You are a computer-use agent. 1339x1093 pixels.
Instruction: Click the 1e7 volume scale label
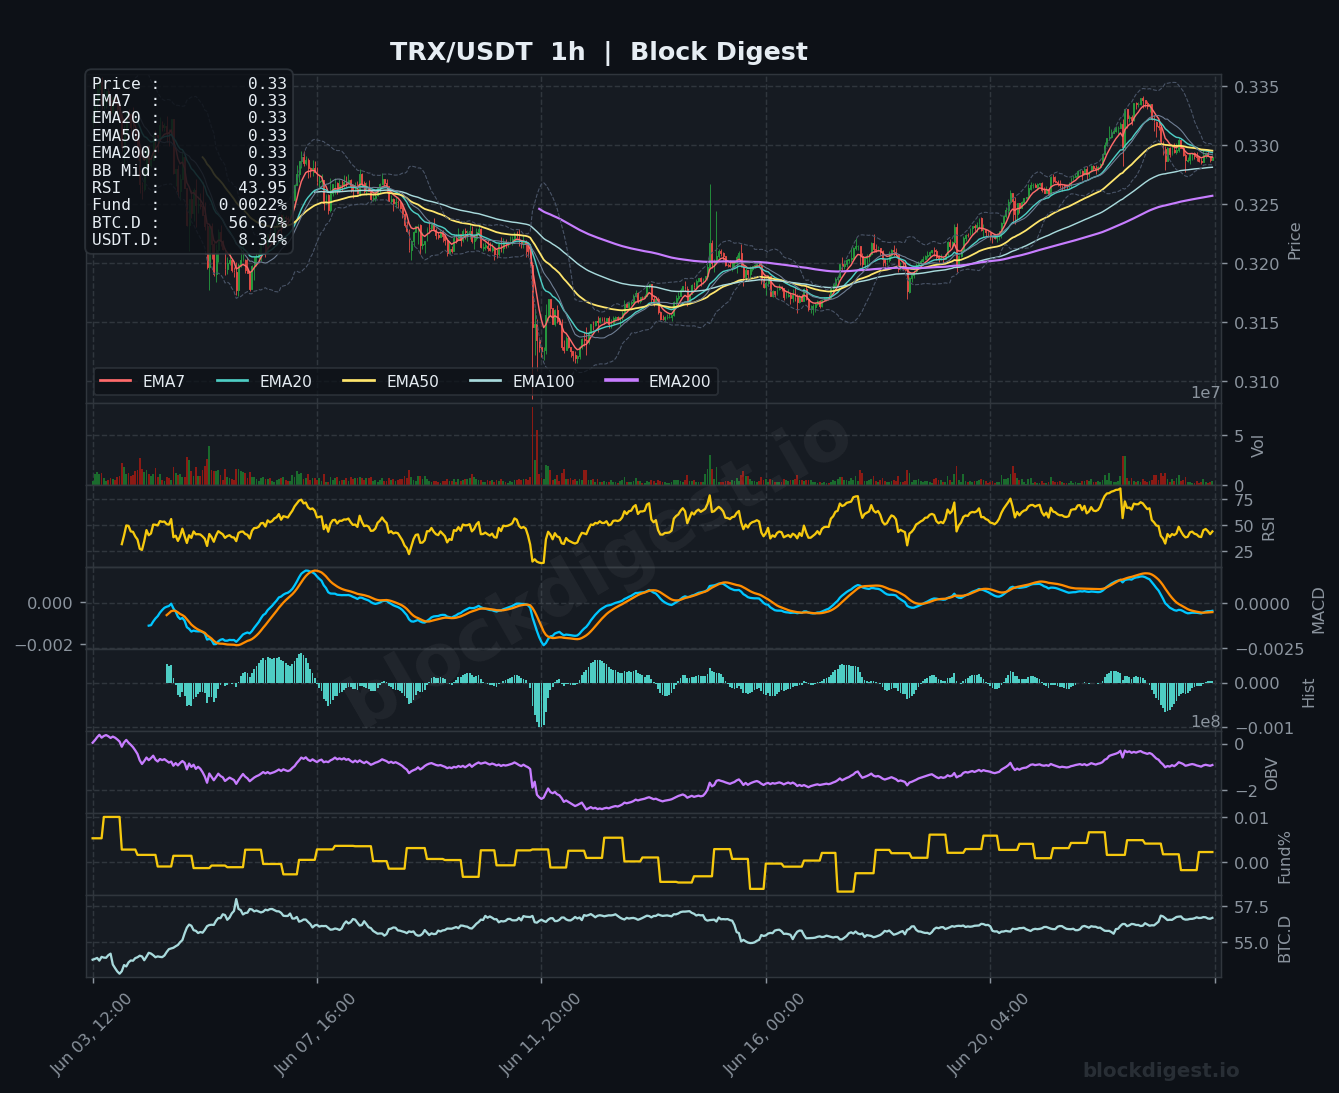pos(1206,393)
